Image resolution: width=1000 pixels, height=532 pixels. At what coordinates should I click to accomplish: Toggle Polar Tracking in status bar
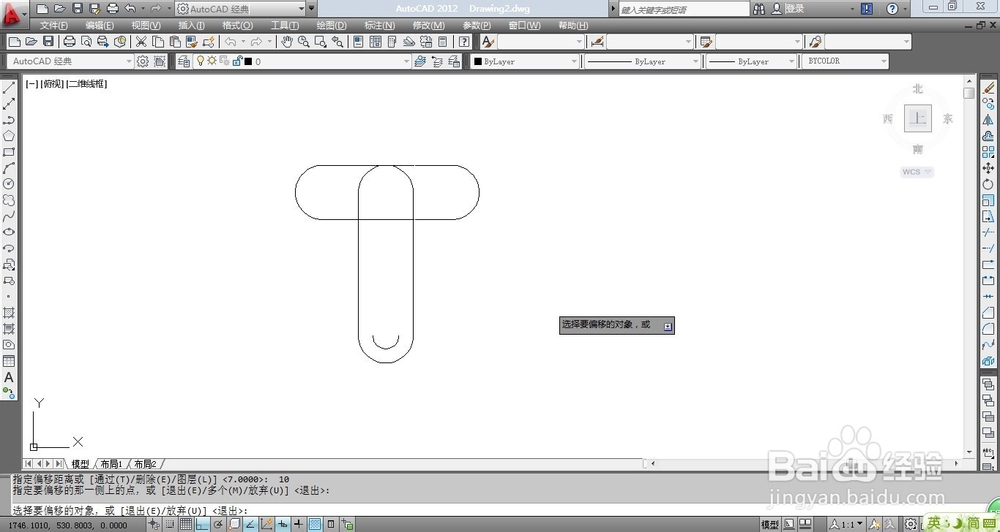(x=218, y=524)
